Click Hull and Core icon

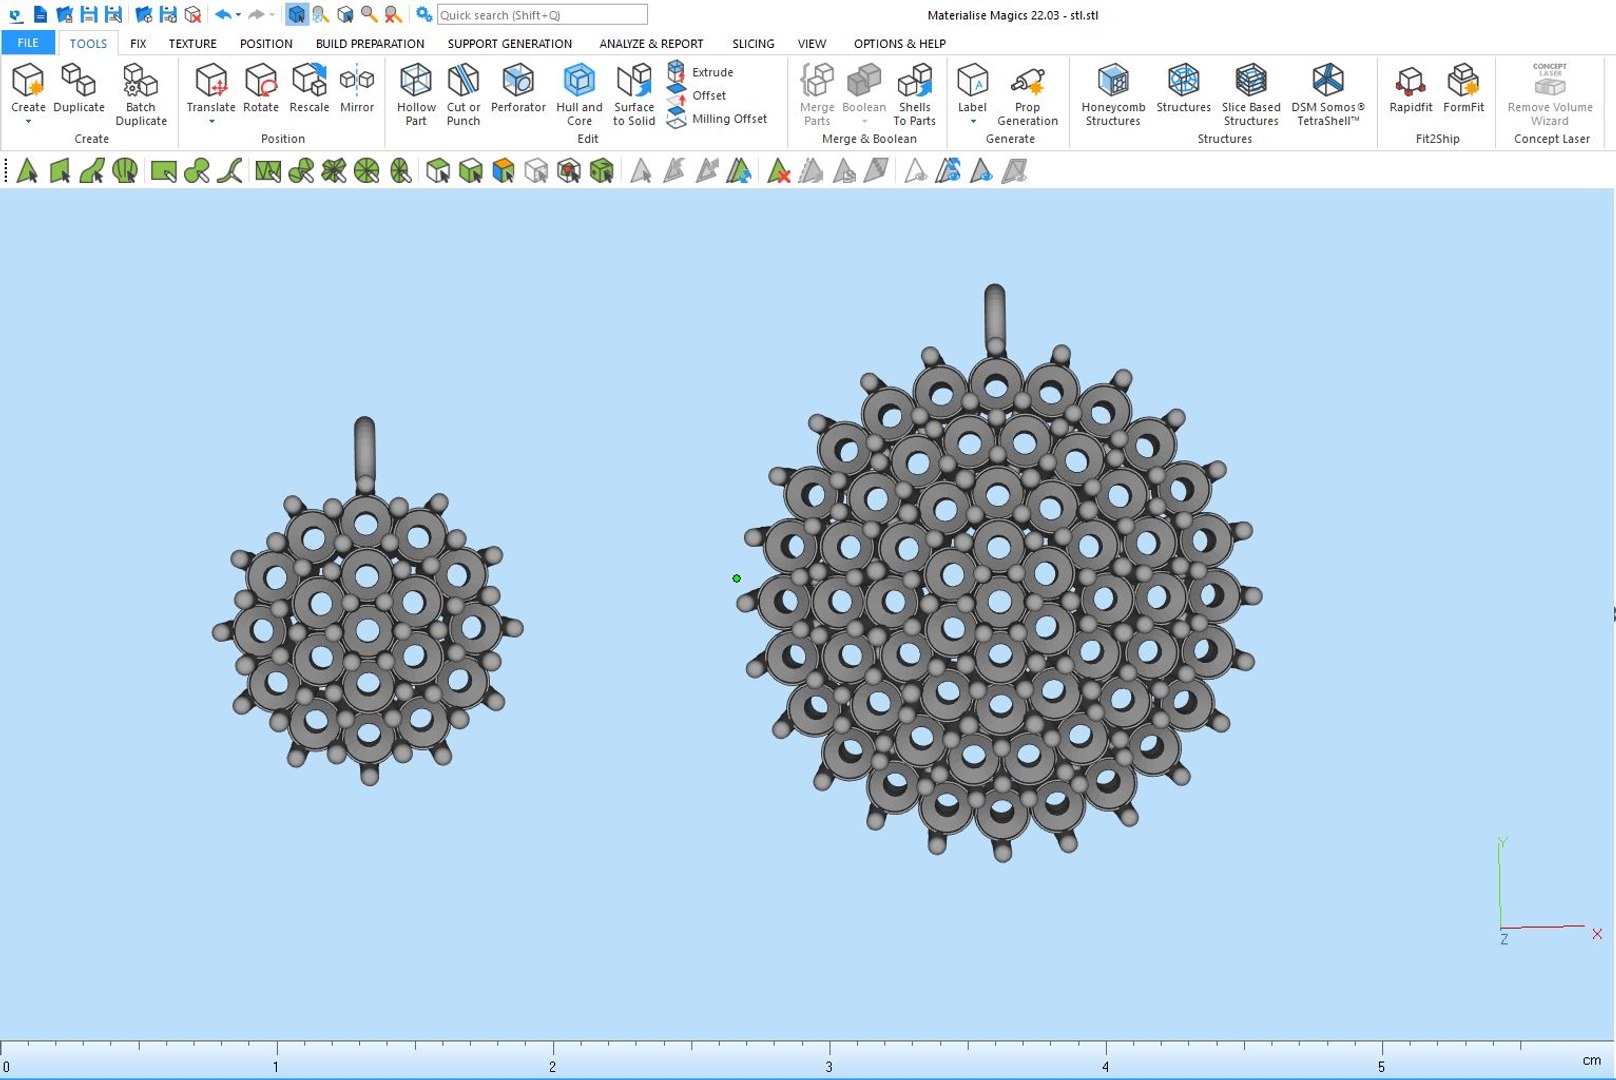coord(579,80)
